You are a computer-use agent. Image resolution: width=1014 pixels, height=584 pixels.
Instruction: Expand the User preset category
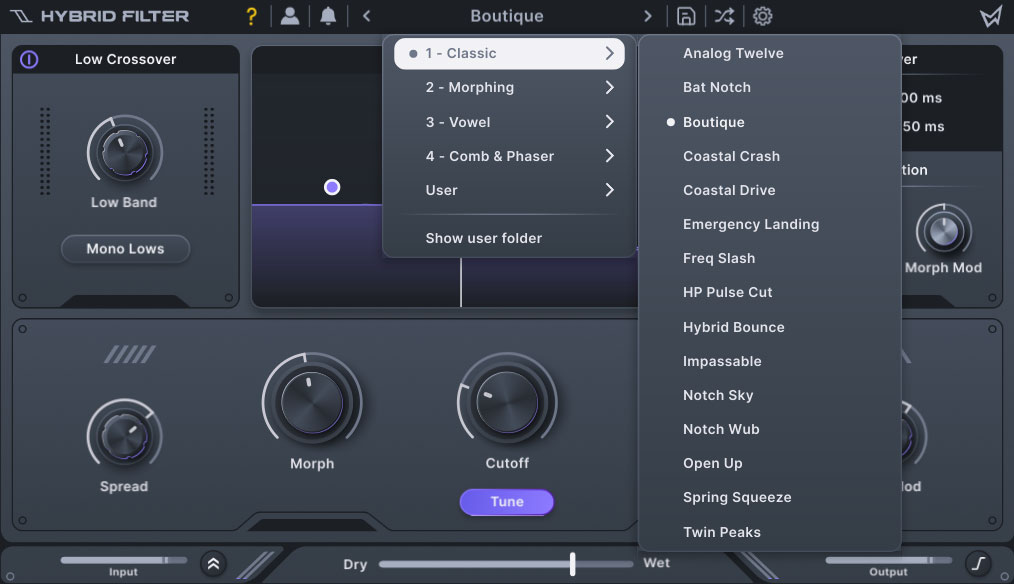point(509,190)
